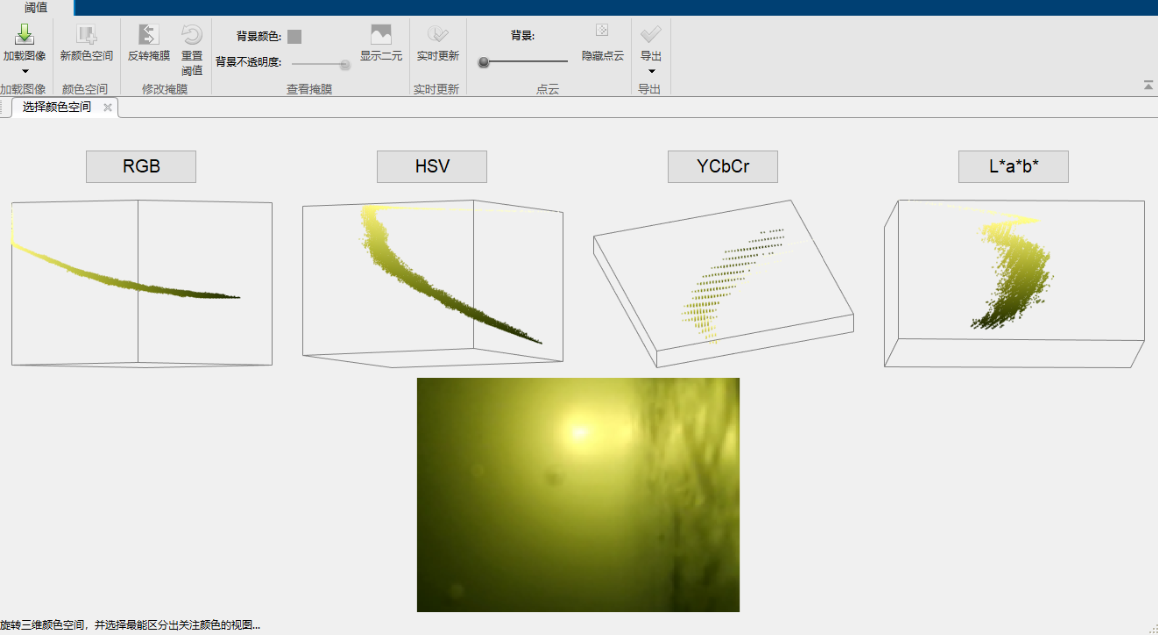Switch to the 阈值 ribbon tab

(36, 8)
